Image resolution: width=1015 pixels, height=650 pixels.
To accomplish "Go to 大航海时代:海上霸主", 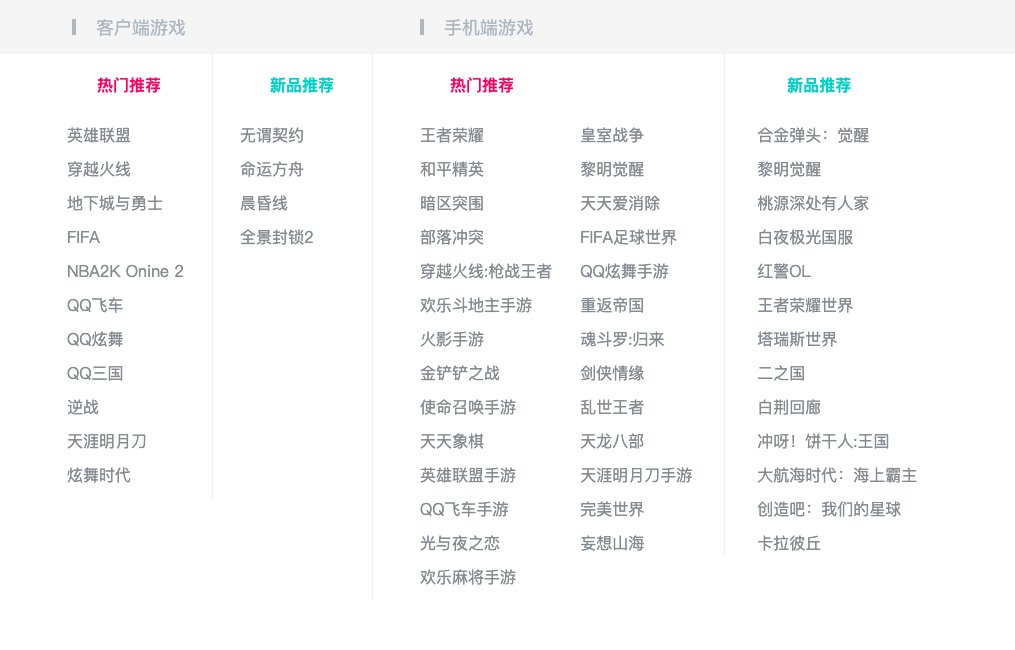I will tap(837, 475).
